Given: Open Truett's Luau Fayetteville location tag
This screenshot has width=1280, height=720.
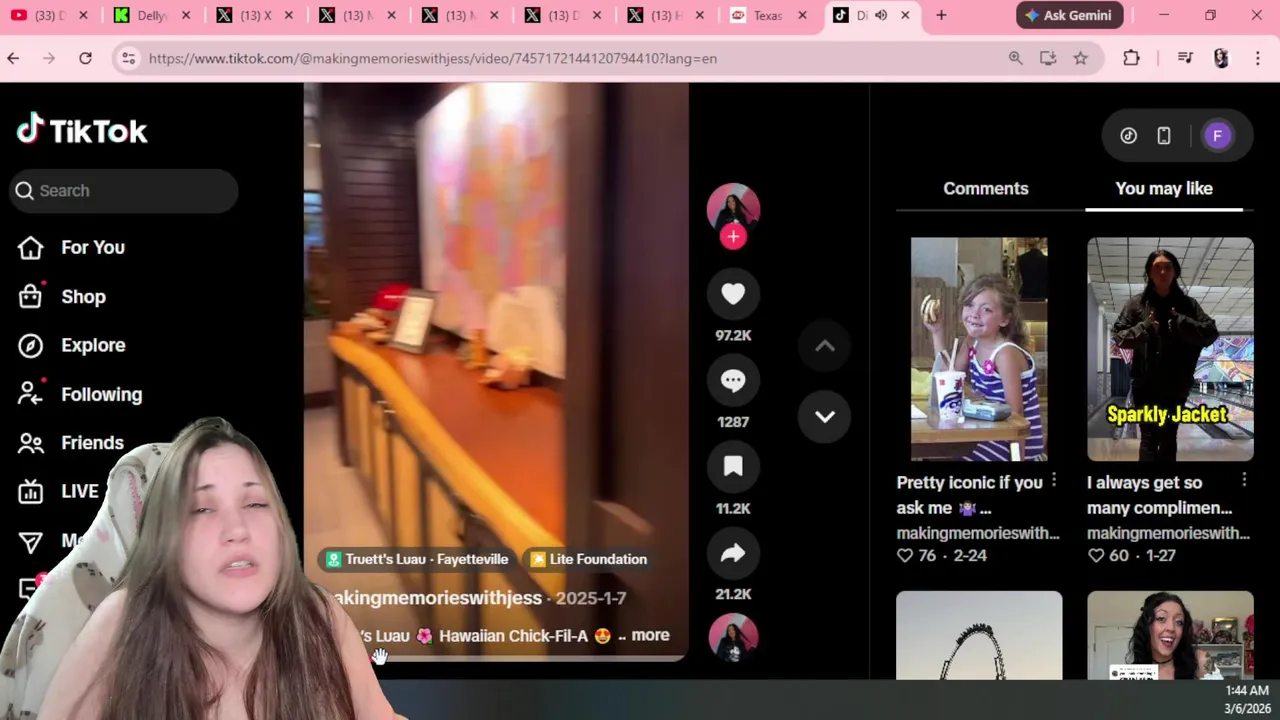Looking at the screenshot, I should (417, 559).
